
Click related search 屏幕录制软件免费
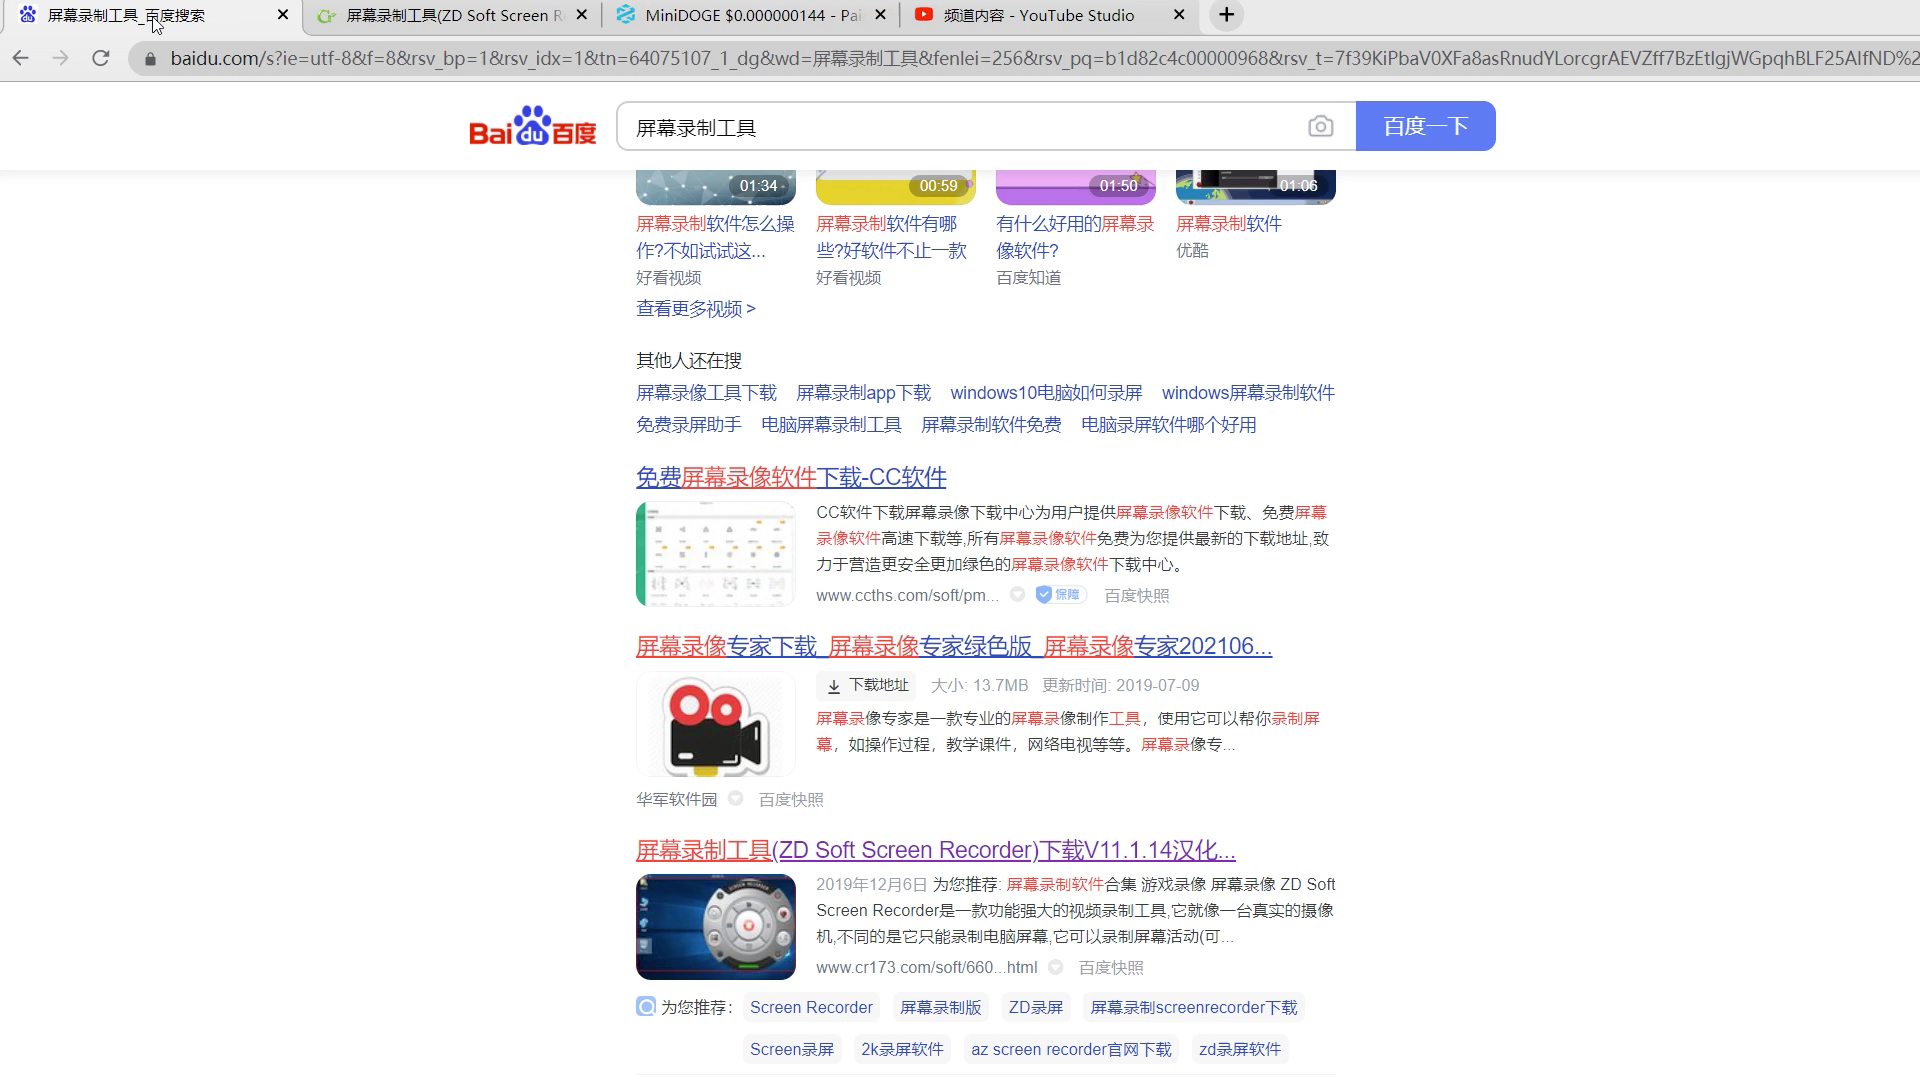click(991, 425)
